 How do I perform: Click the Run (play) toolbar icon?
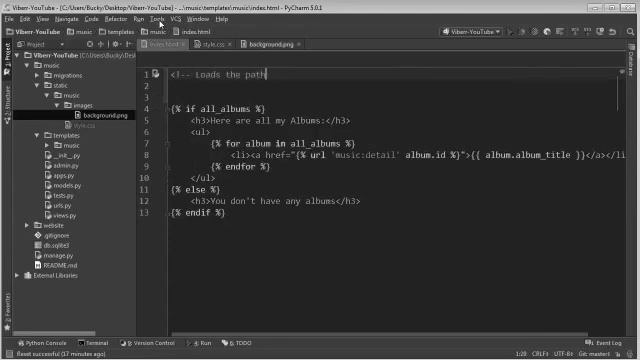[x=510, y=31]
